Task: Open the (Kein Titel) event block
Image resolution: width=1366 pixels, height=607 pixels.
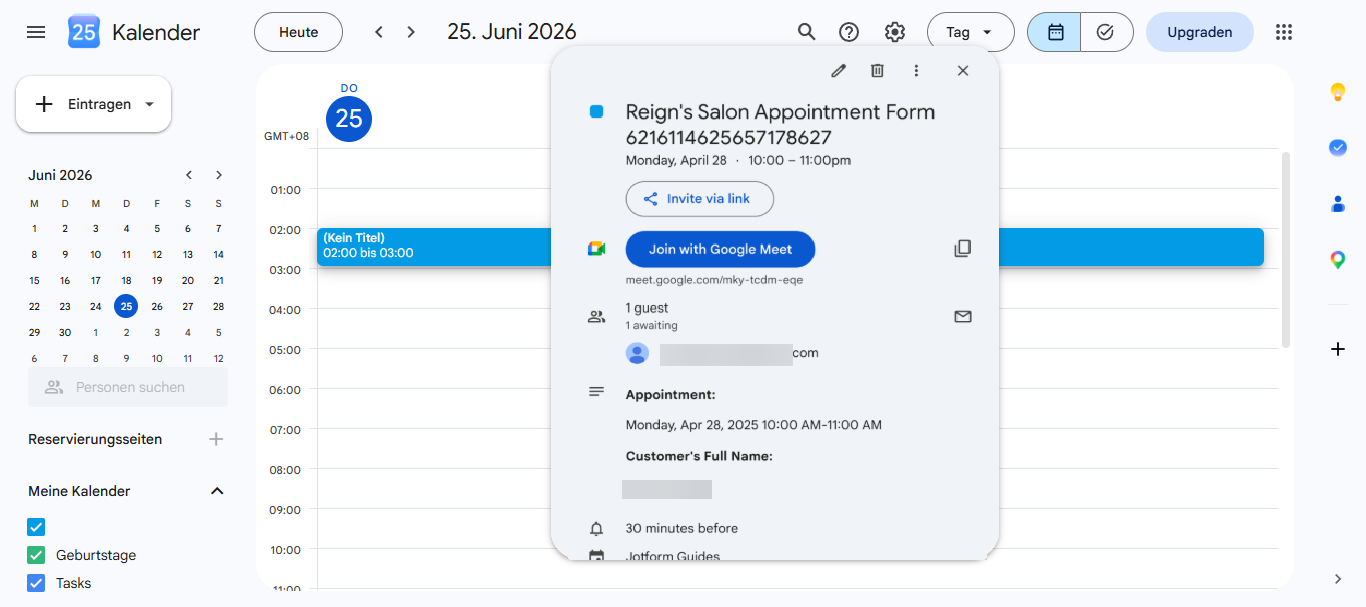Action: point(434,246)
